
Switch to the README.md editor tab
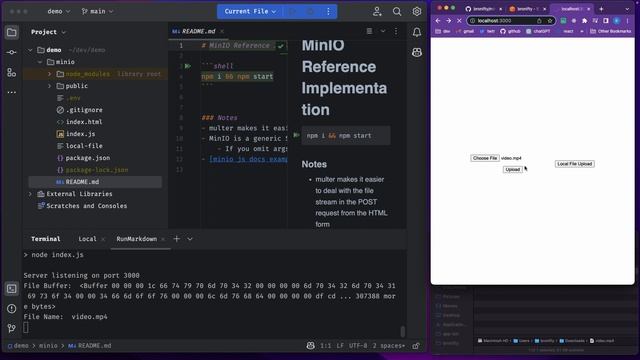[x=199, y=31]
